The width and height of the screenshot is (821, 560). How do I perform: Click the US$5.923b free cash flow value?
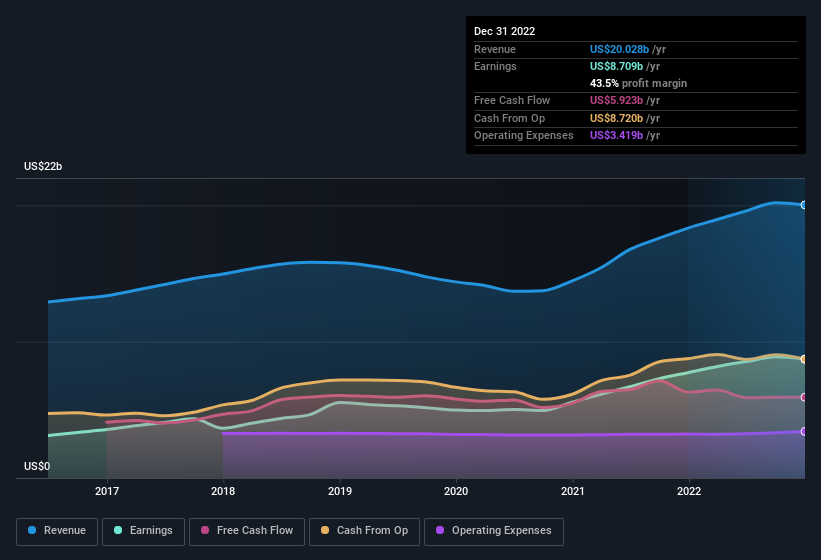click(616, 100)
